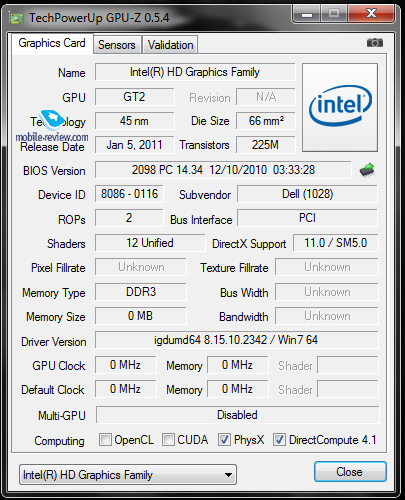Click the Close button
This screenshot has width=405, height=500.
coord(350,472)
